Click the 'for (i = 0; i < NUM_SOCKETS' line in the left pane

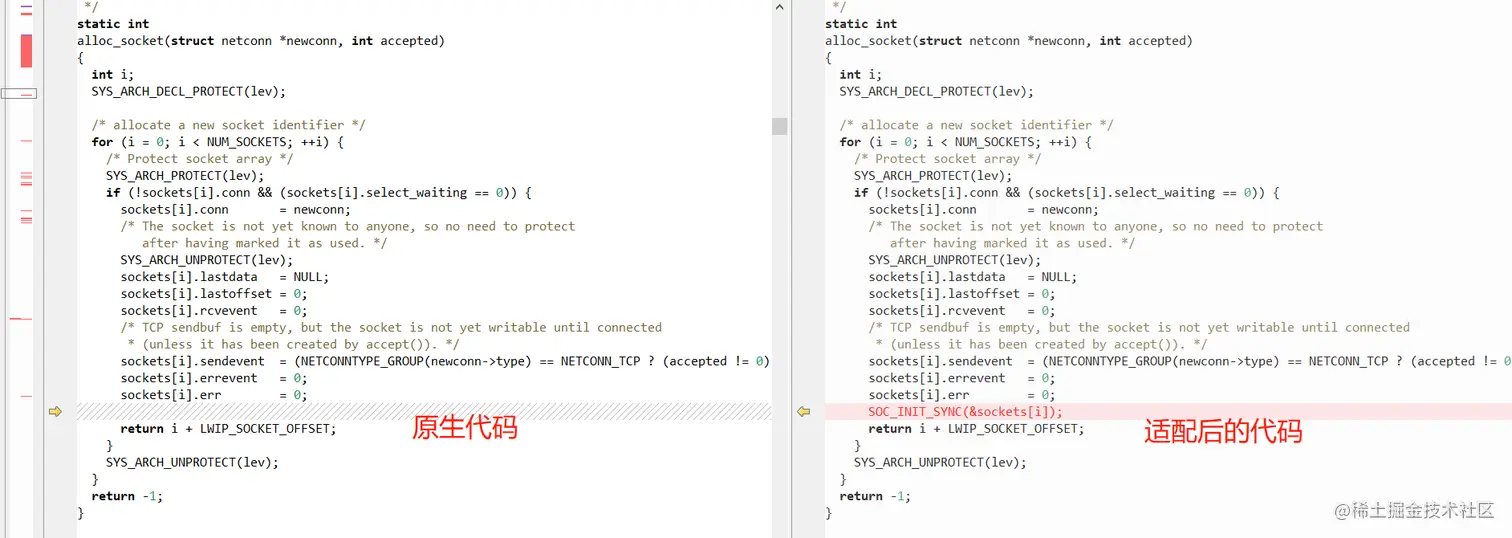click(x=217, y=142)
